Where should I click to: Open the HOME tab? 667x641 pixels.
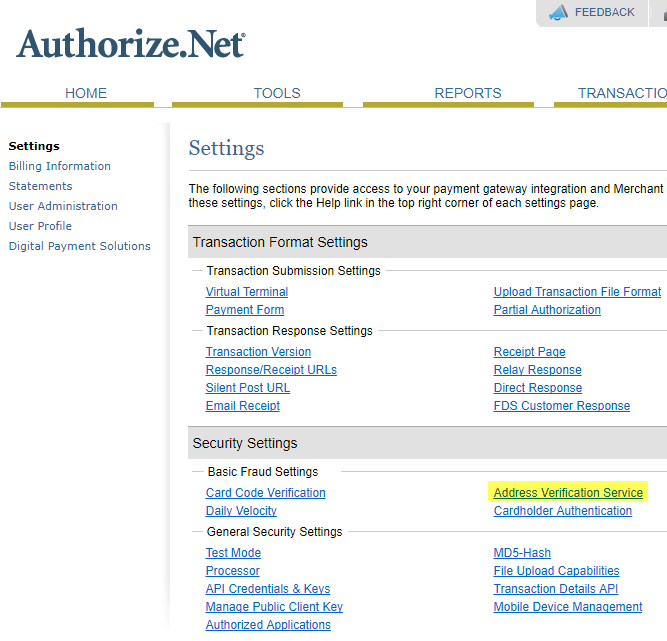pos(86,93)
